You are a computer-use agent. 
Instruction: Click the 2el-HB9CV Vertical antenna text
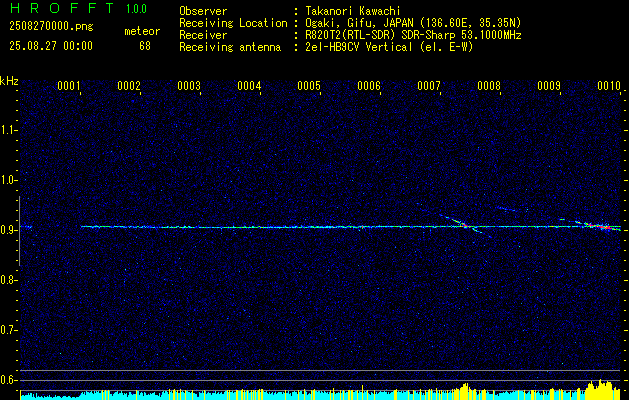[x=389, y=47]
